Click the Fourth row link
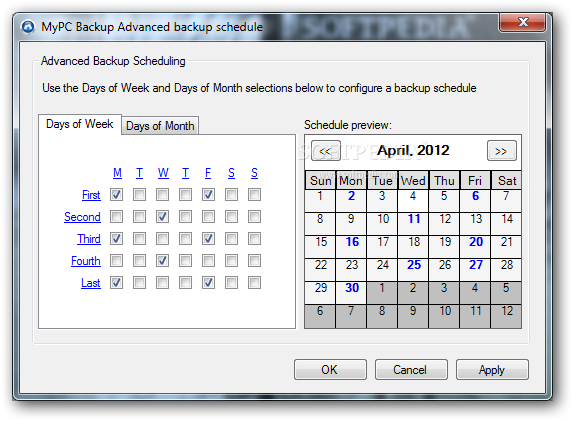 coord(86,261)
